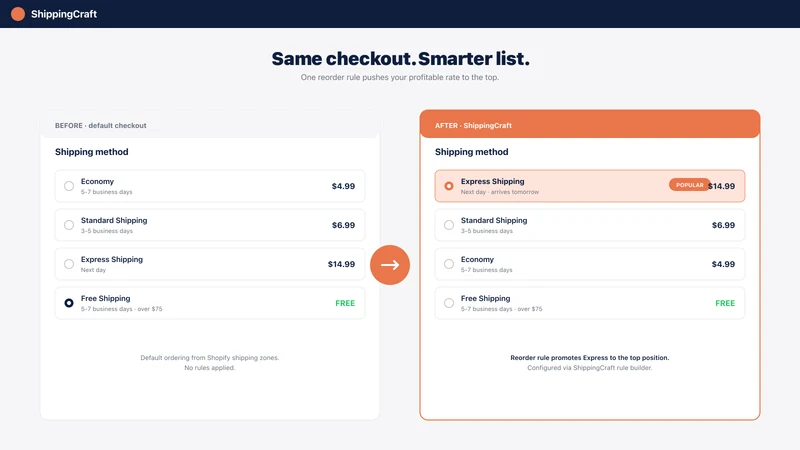Select Standard Shipping radio in Before panel
Viewport: 800px width, 450px height.
[x=69, y=225]
